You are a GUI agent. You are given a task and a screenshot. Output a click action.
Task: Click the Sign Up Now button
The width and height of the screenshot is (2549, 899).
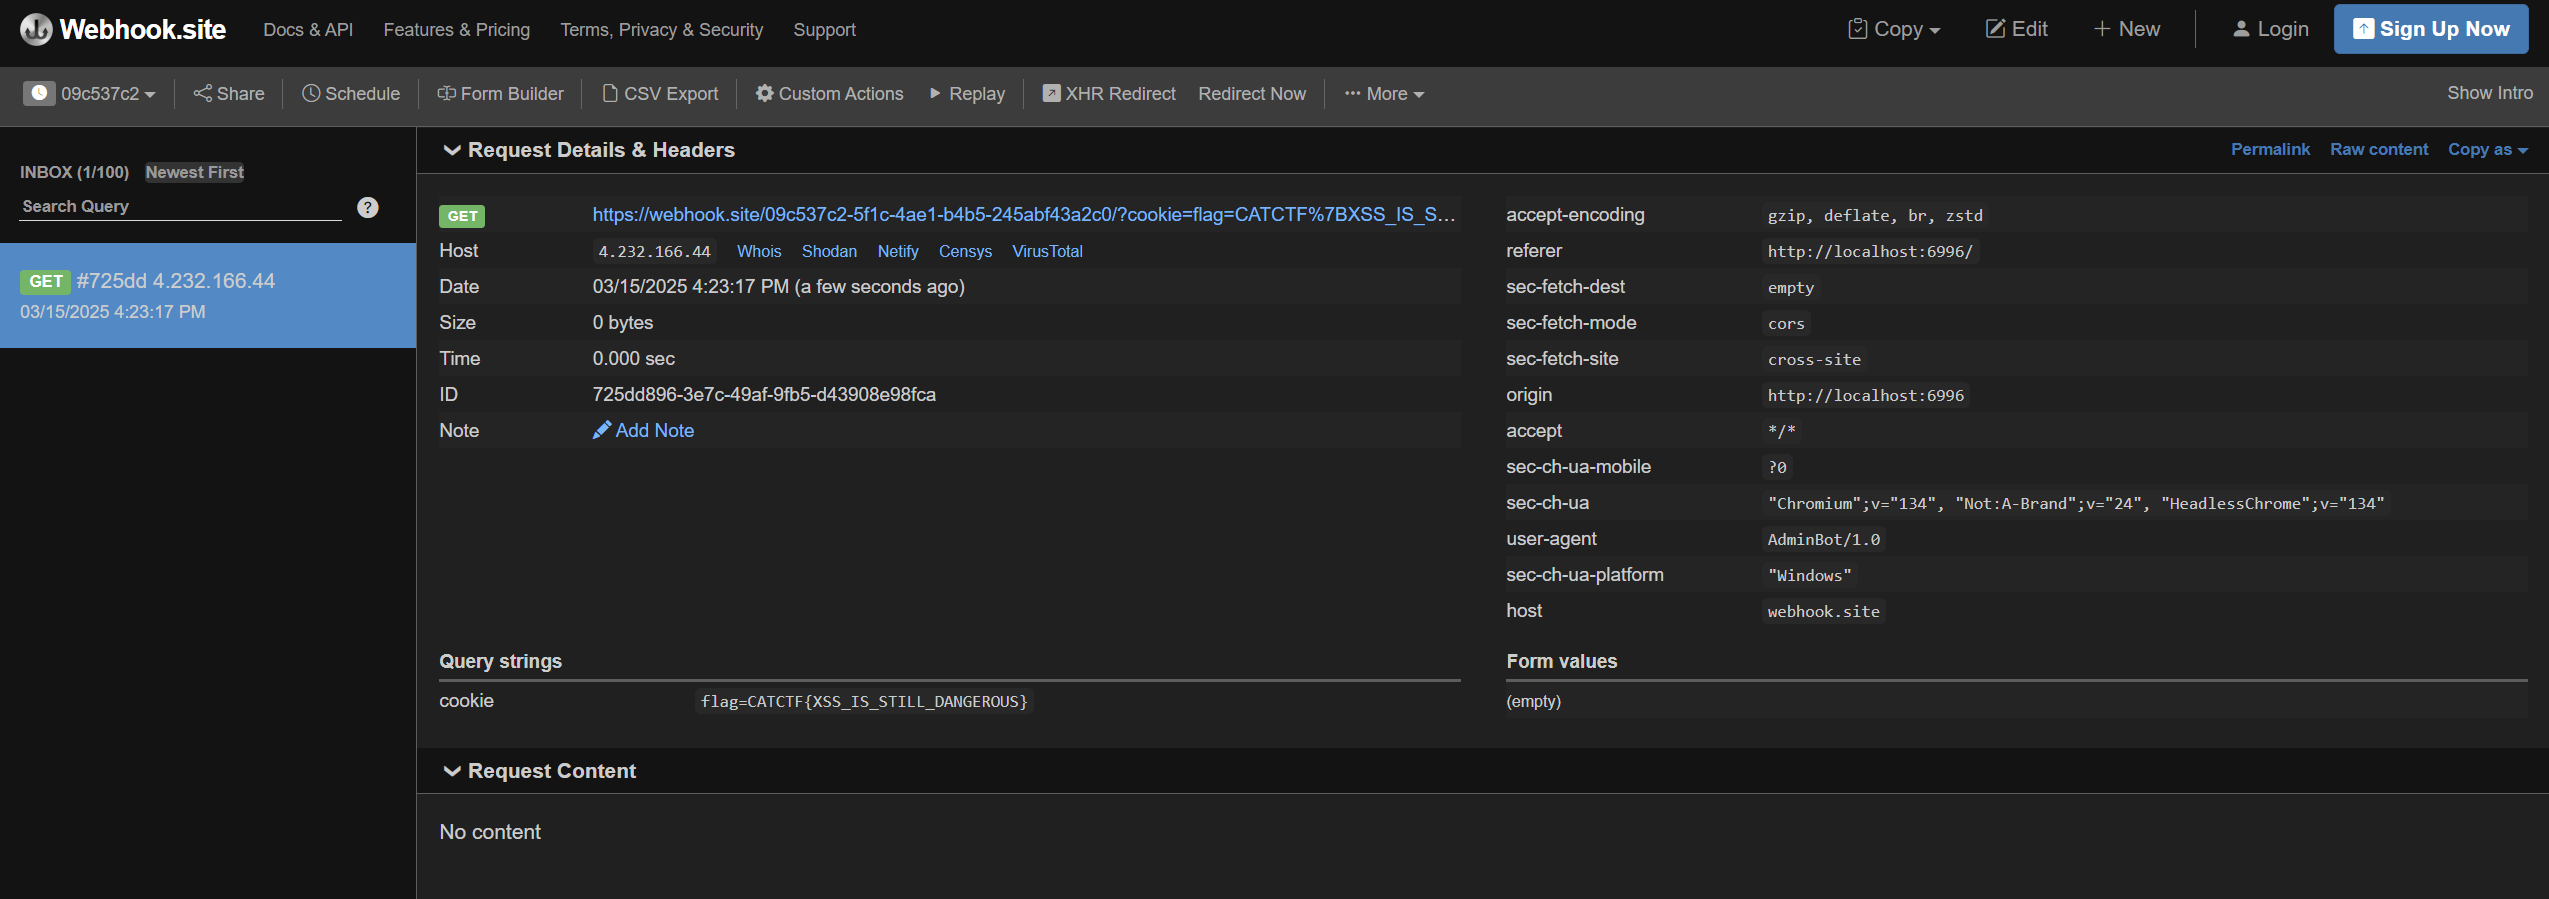(2430, 29)
